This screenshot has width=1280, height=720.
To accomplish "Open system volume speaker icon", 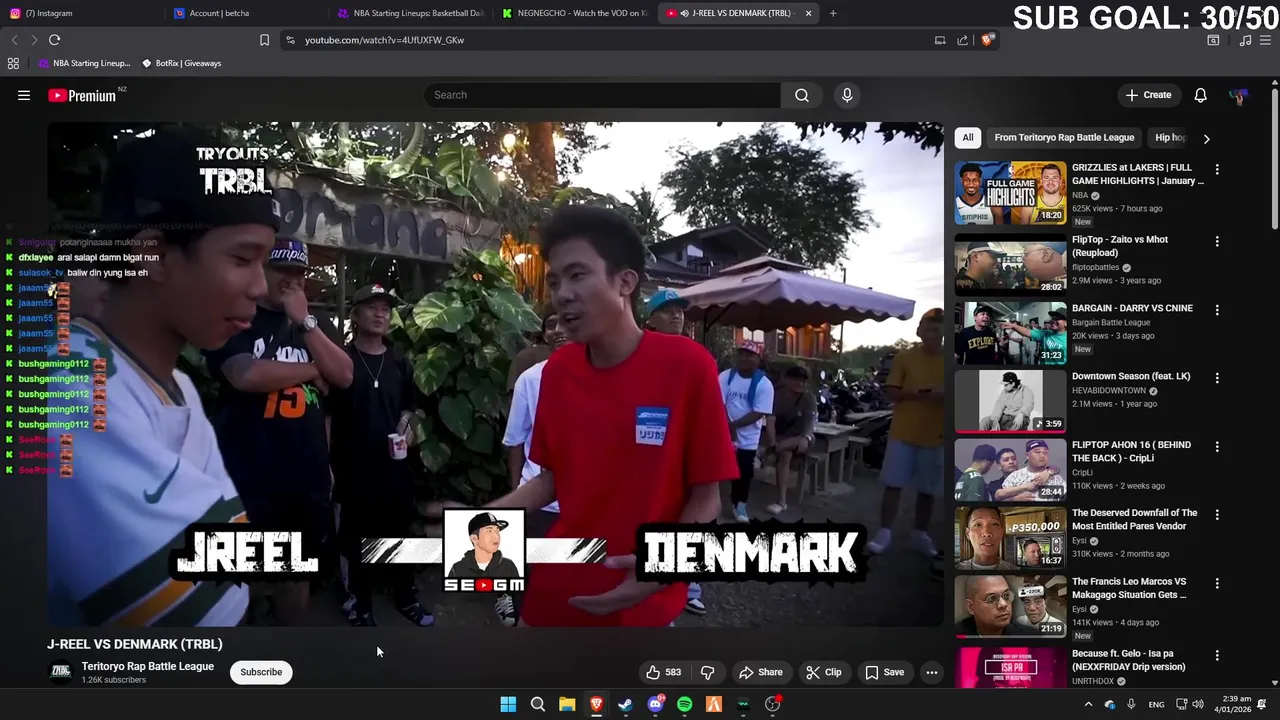I will tap(1198, 704).
